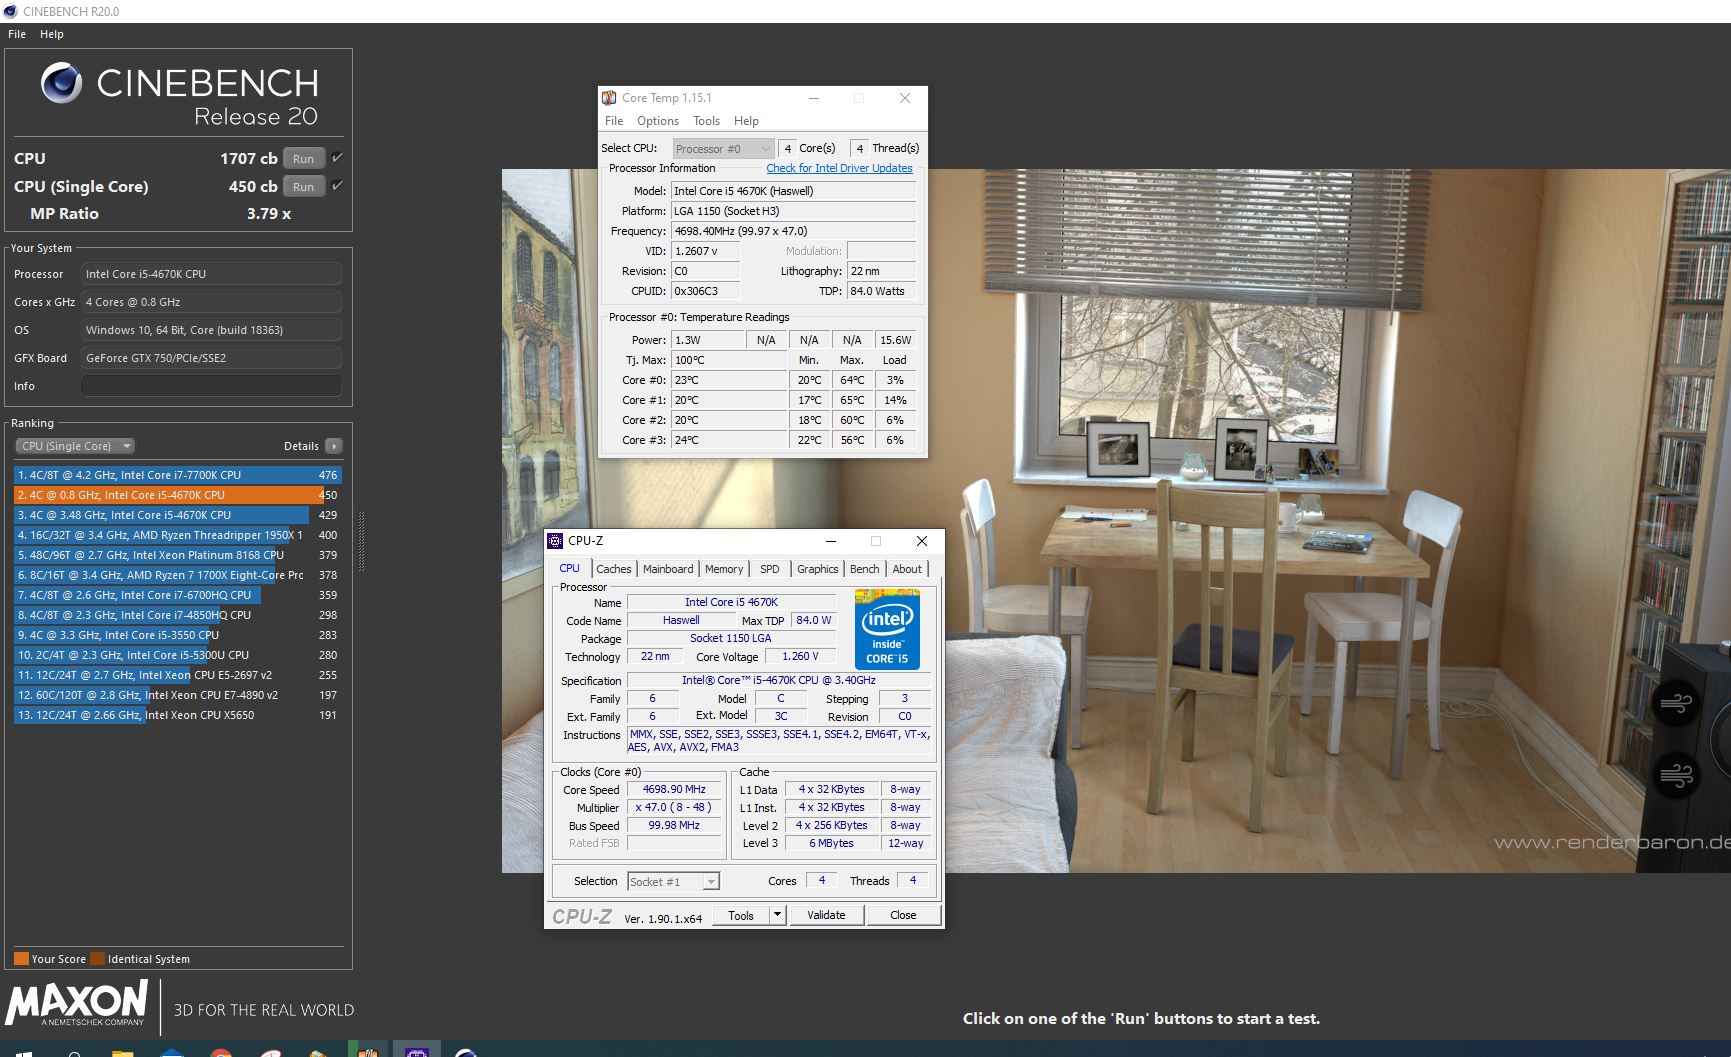
Task: Open the Cinebench Help menu
Action: coord(52,34)
